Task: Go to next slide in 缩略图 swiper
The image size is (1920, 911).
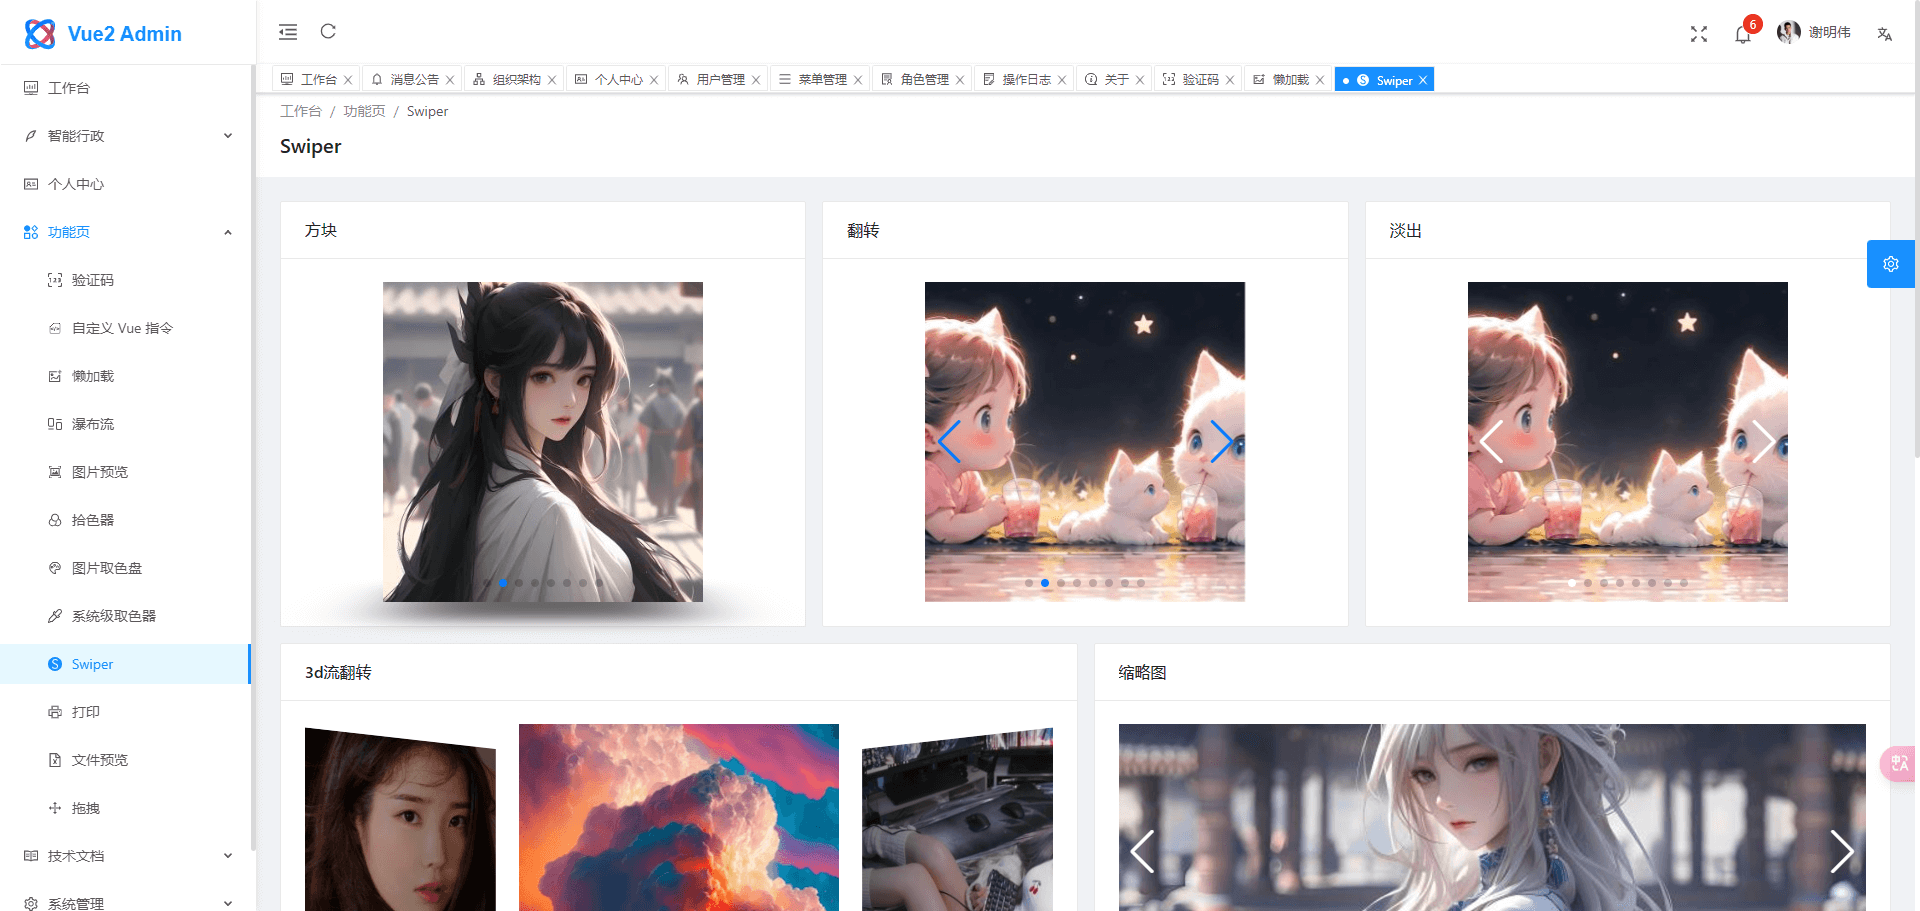Action: (x=1842, y=852)
